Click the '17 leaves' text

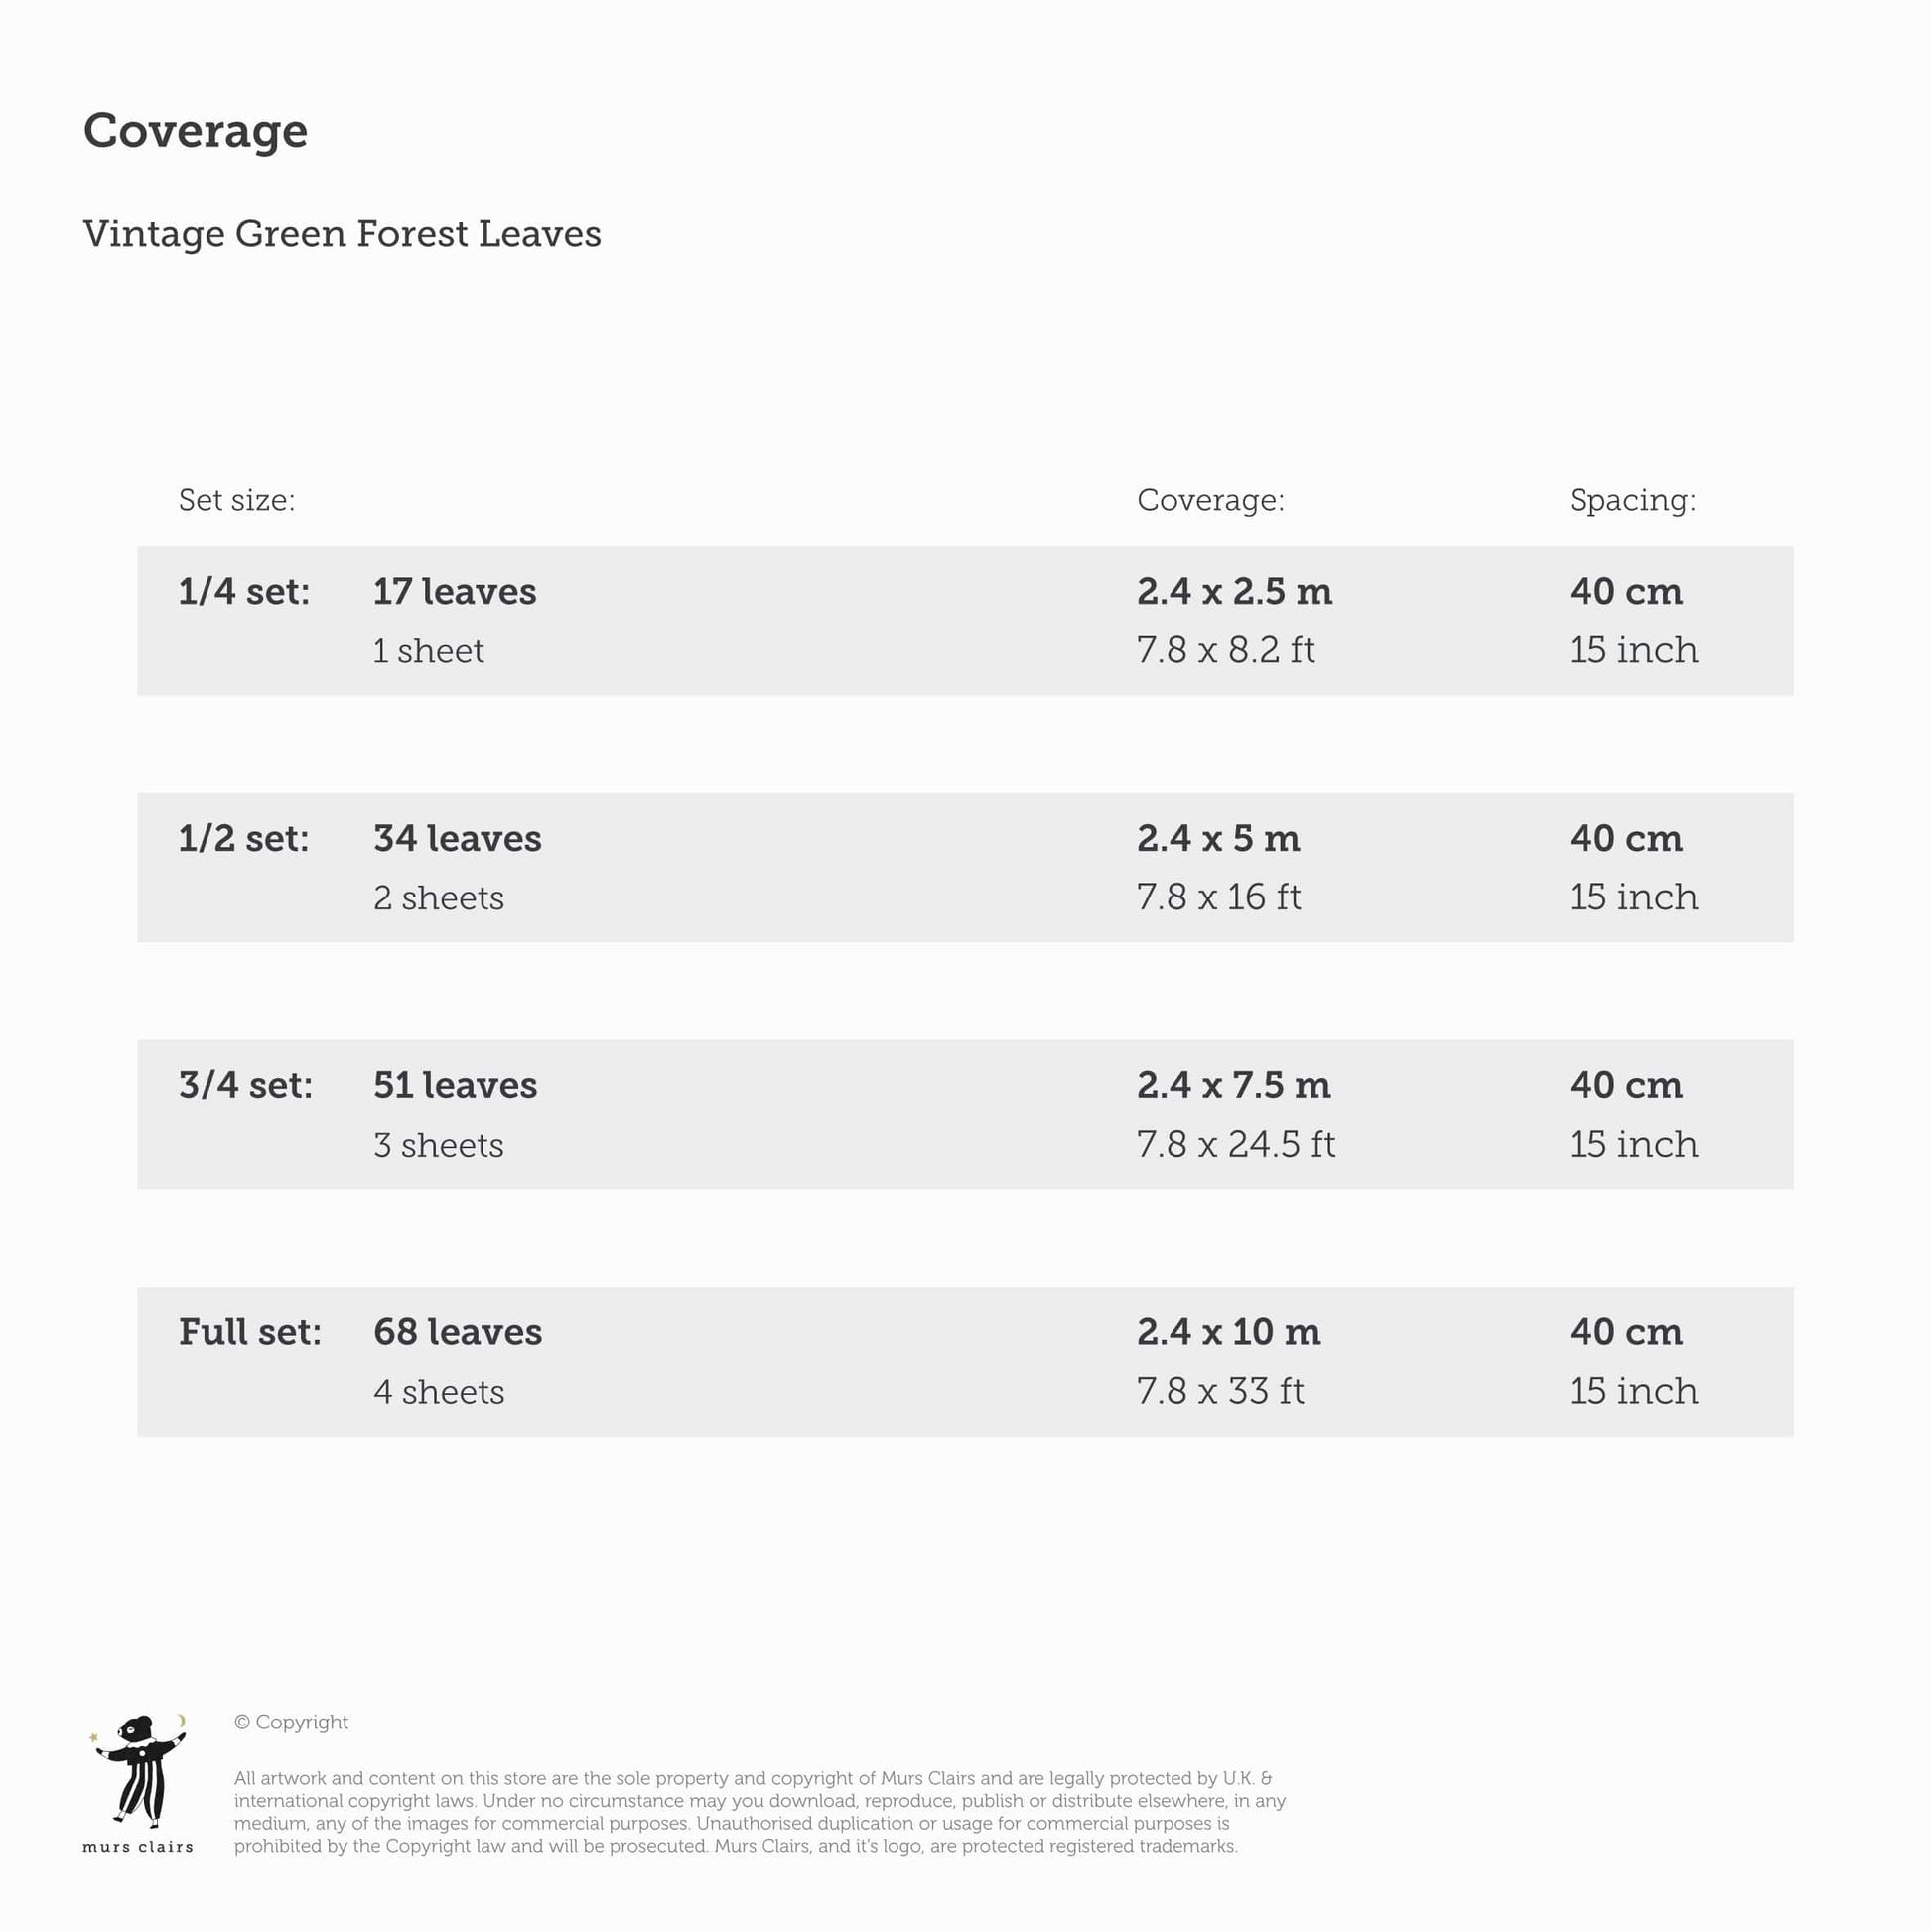tap(455, 591)
